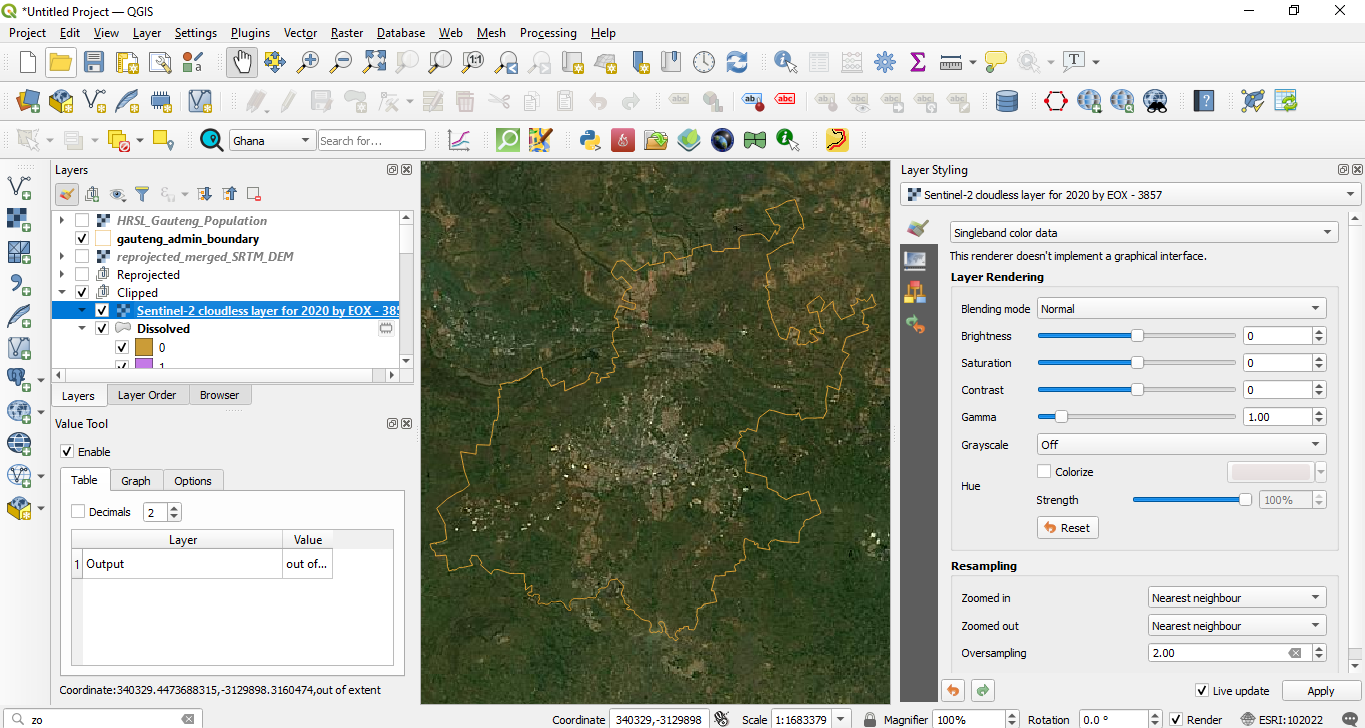Create a new project with the blank page icon

point(28,62)
